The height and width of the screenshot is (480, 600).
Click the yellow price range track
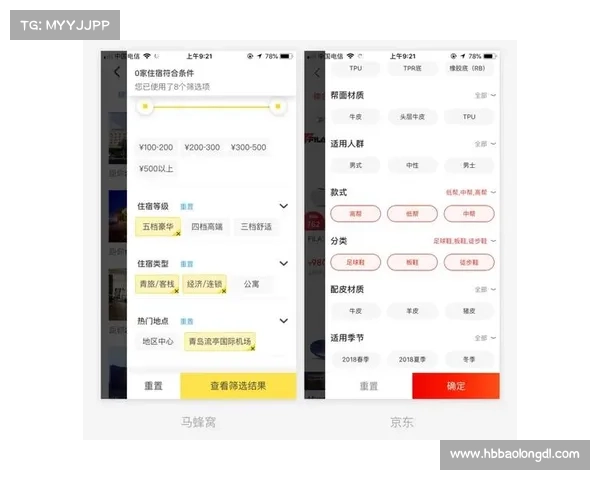(x=211, y=107)
